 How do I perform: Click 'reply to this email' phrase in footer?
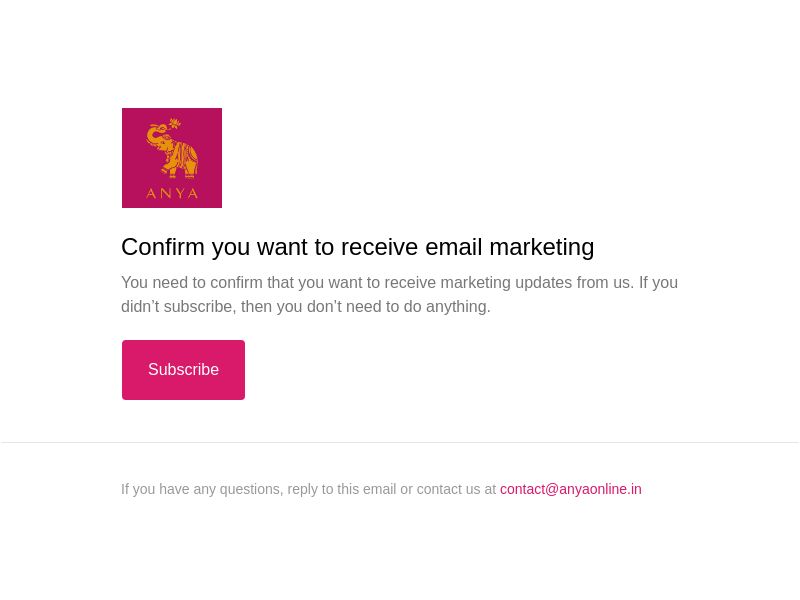(x=341, y=489)
